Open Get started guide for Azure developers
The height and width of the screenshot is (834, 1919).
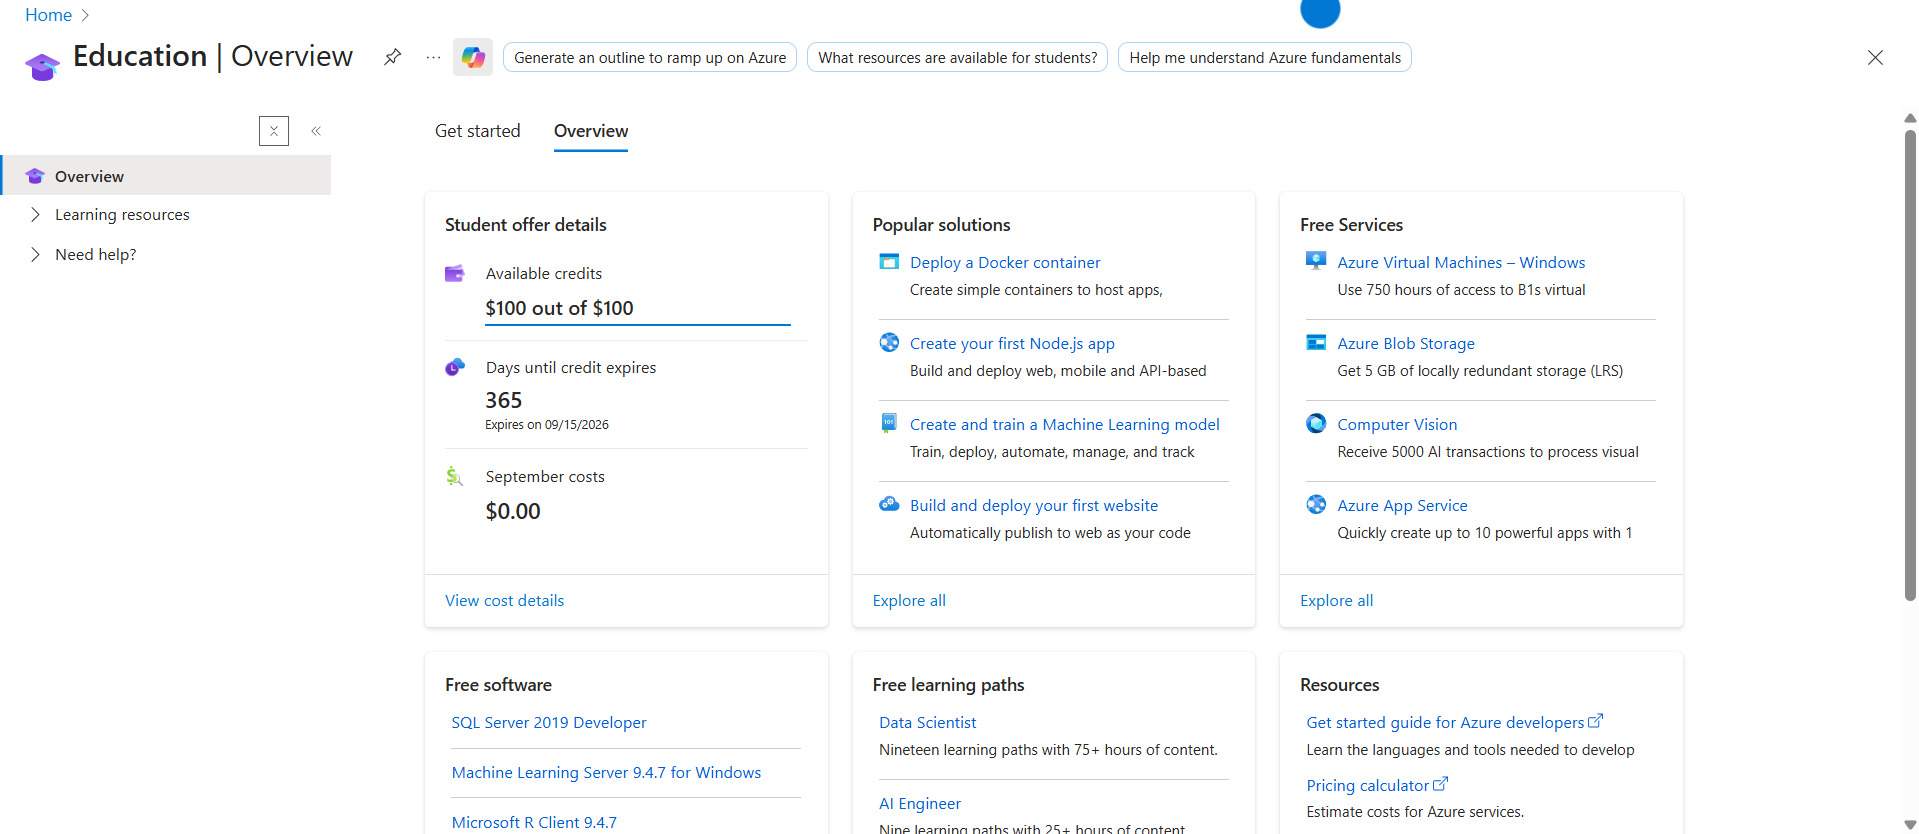coord(1454,722)
